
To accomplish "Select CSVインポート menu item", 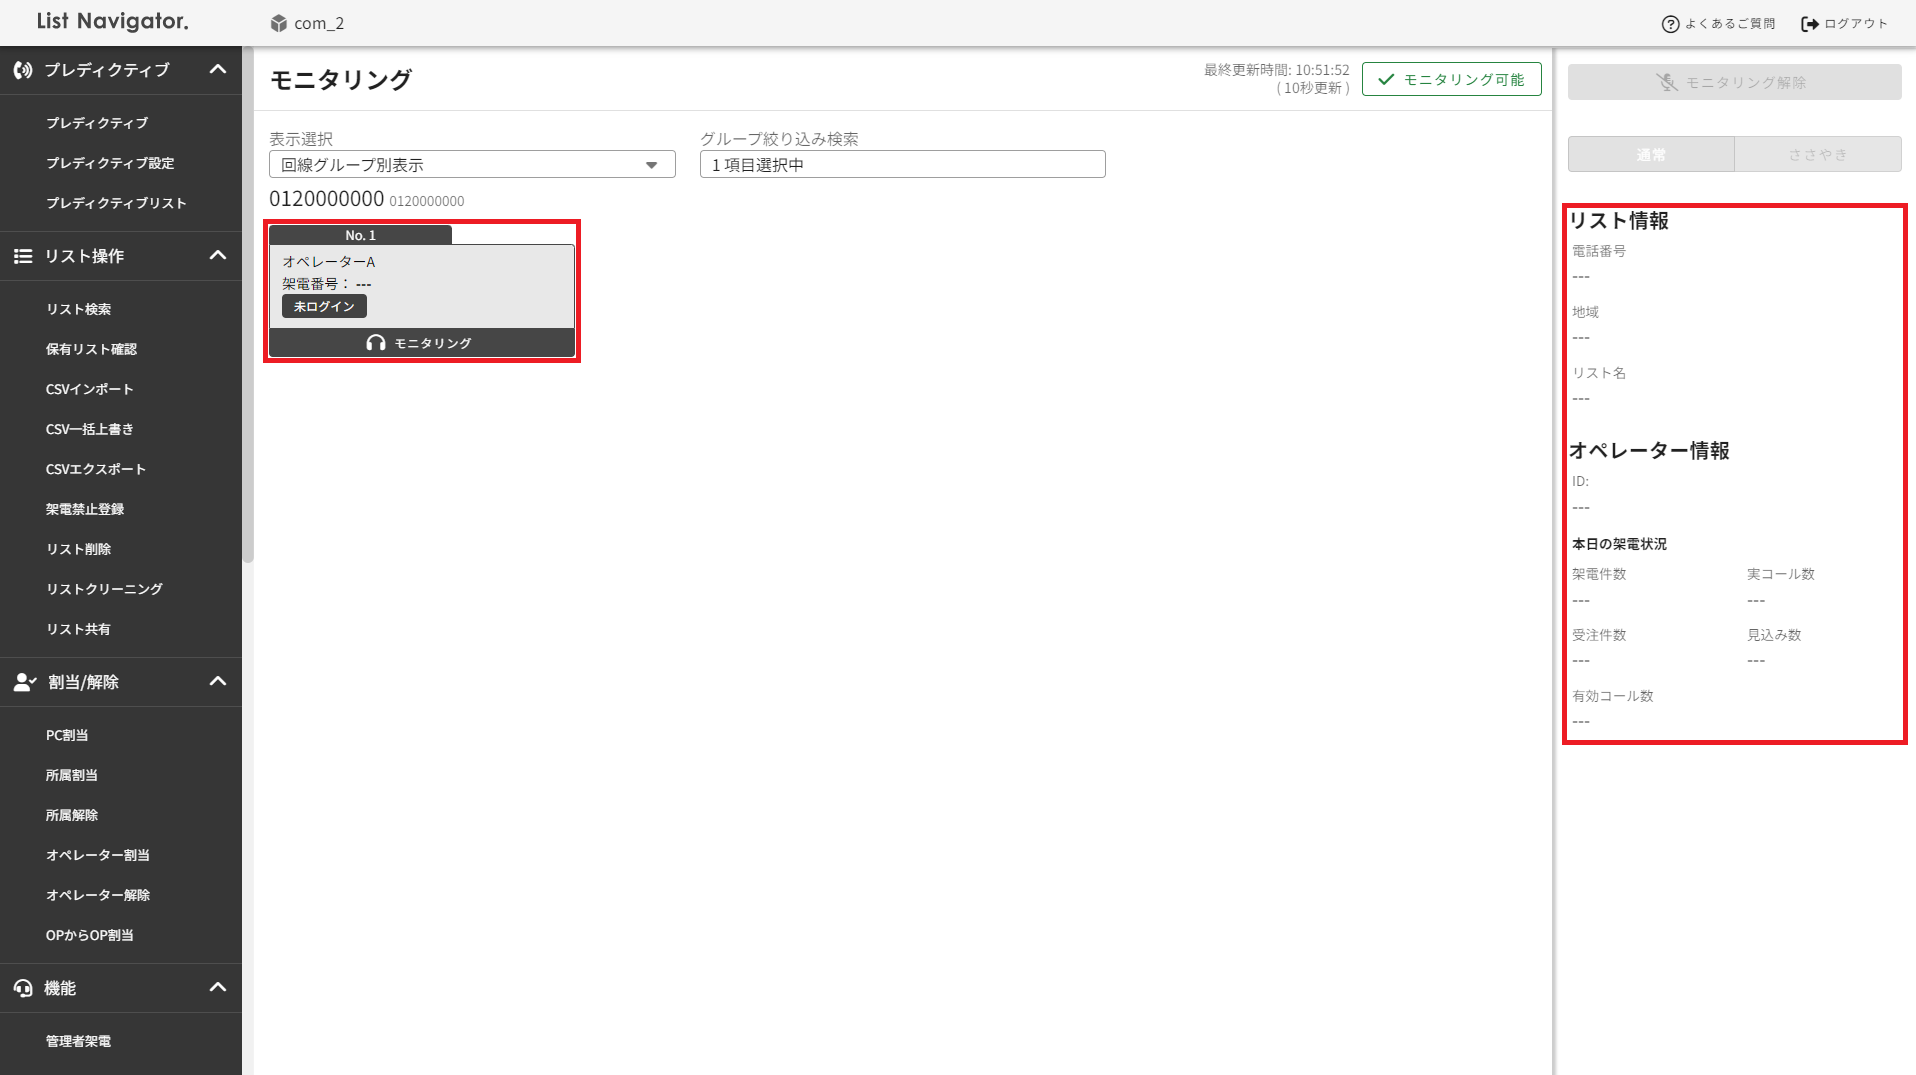I will click(x=89, y=389).
